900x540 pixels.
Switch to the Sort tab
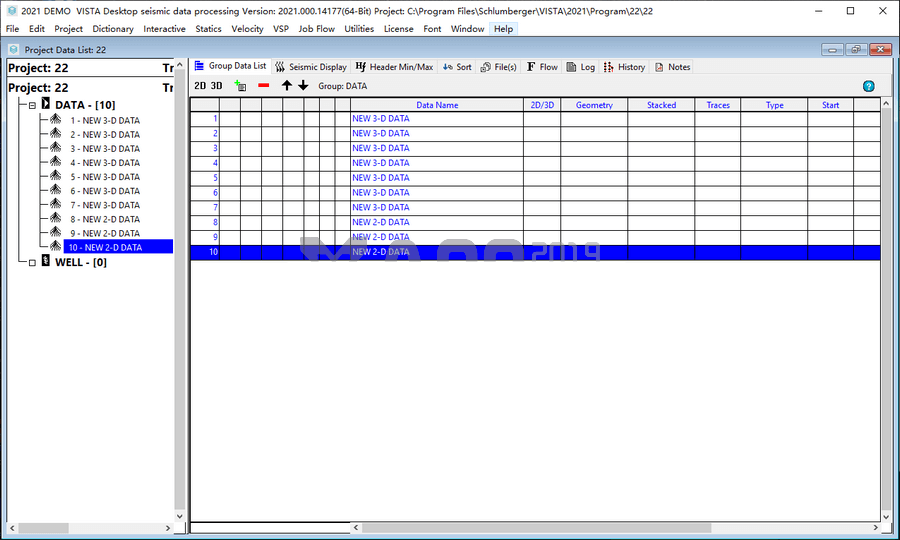pos(457,67)
